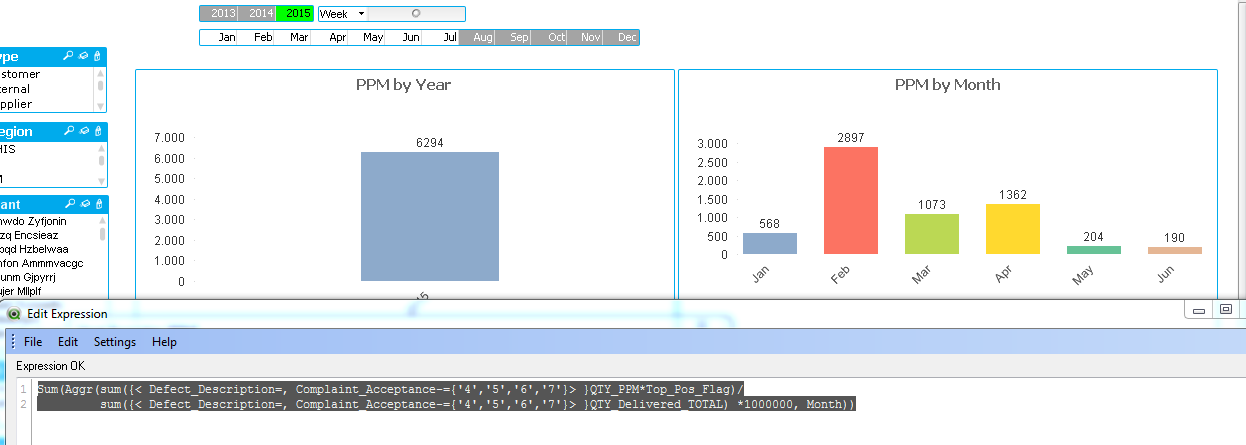Image resolution: width=1246 pixels, height=445 pixels.
Task: Search in the Type list box
Action: coord(70,57)
